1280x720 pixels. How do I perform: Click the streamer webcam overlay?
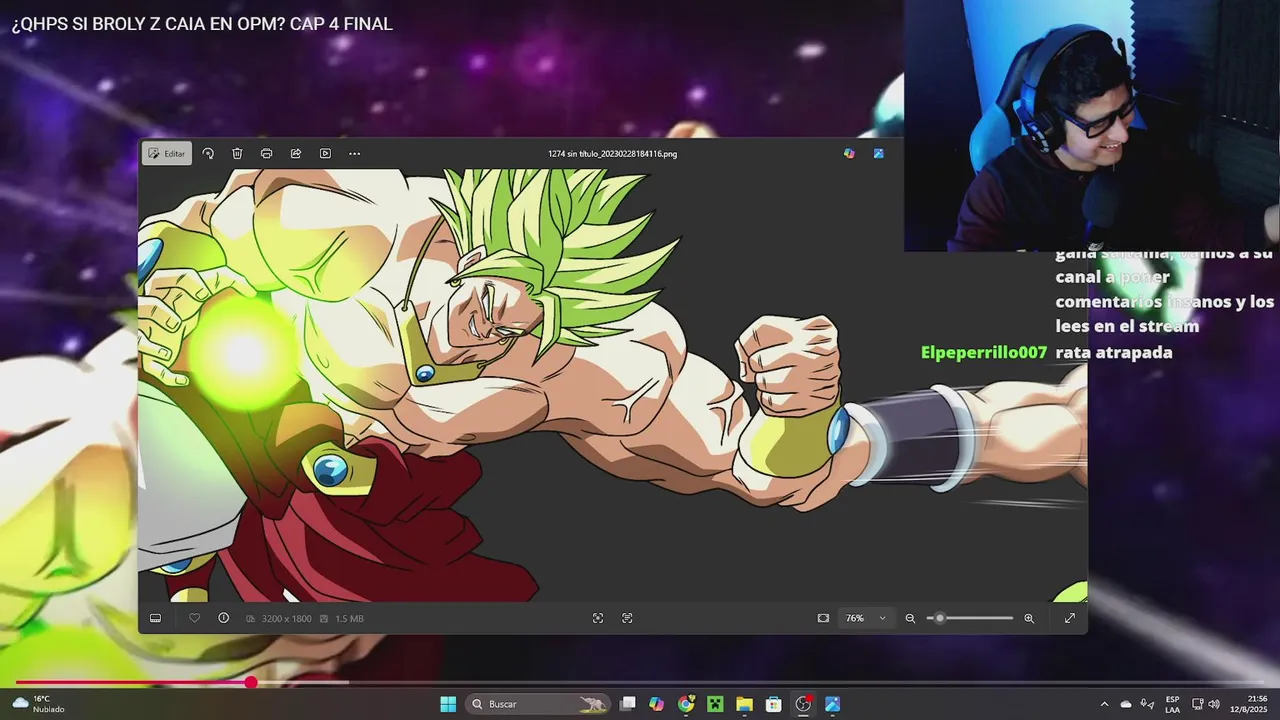(x=1092, y=125)
